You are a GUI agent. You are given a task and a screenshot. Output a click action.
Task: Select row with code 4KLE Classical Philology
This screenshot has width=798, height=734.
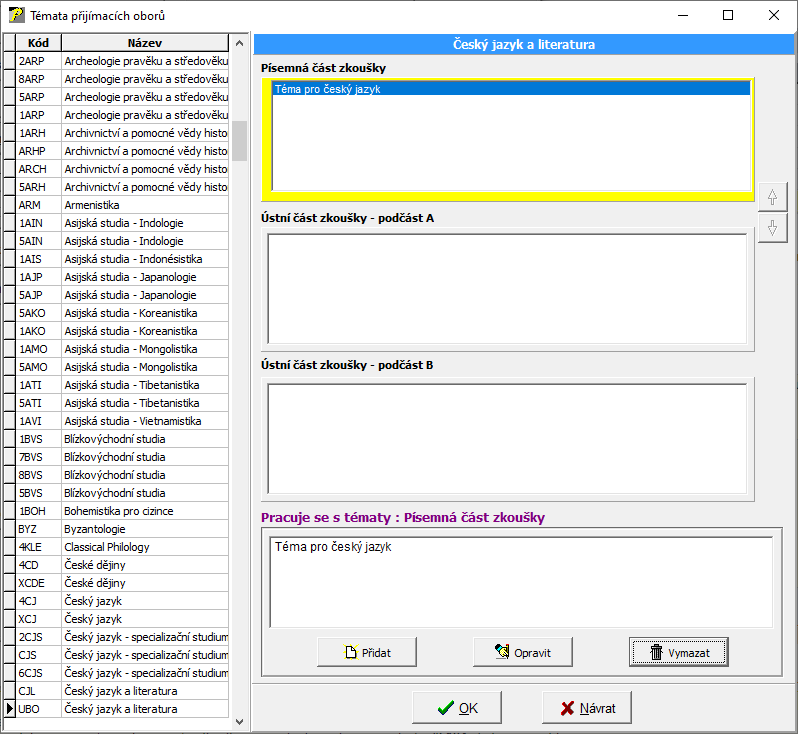click(144, 547)
